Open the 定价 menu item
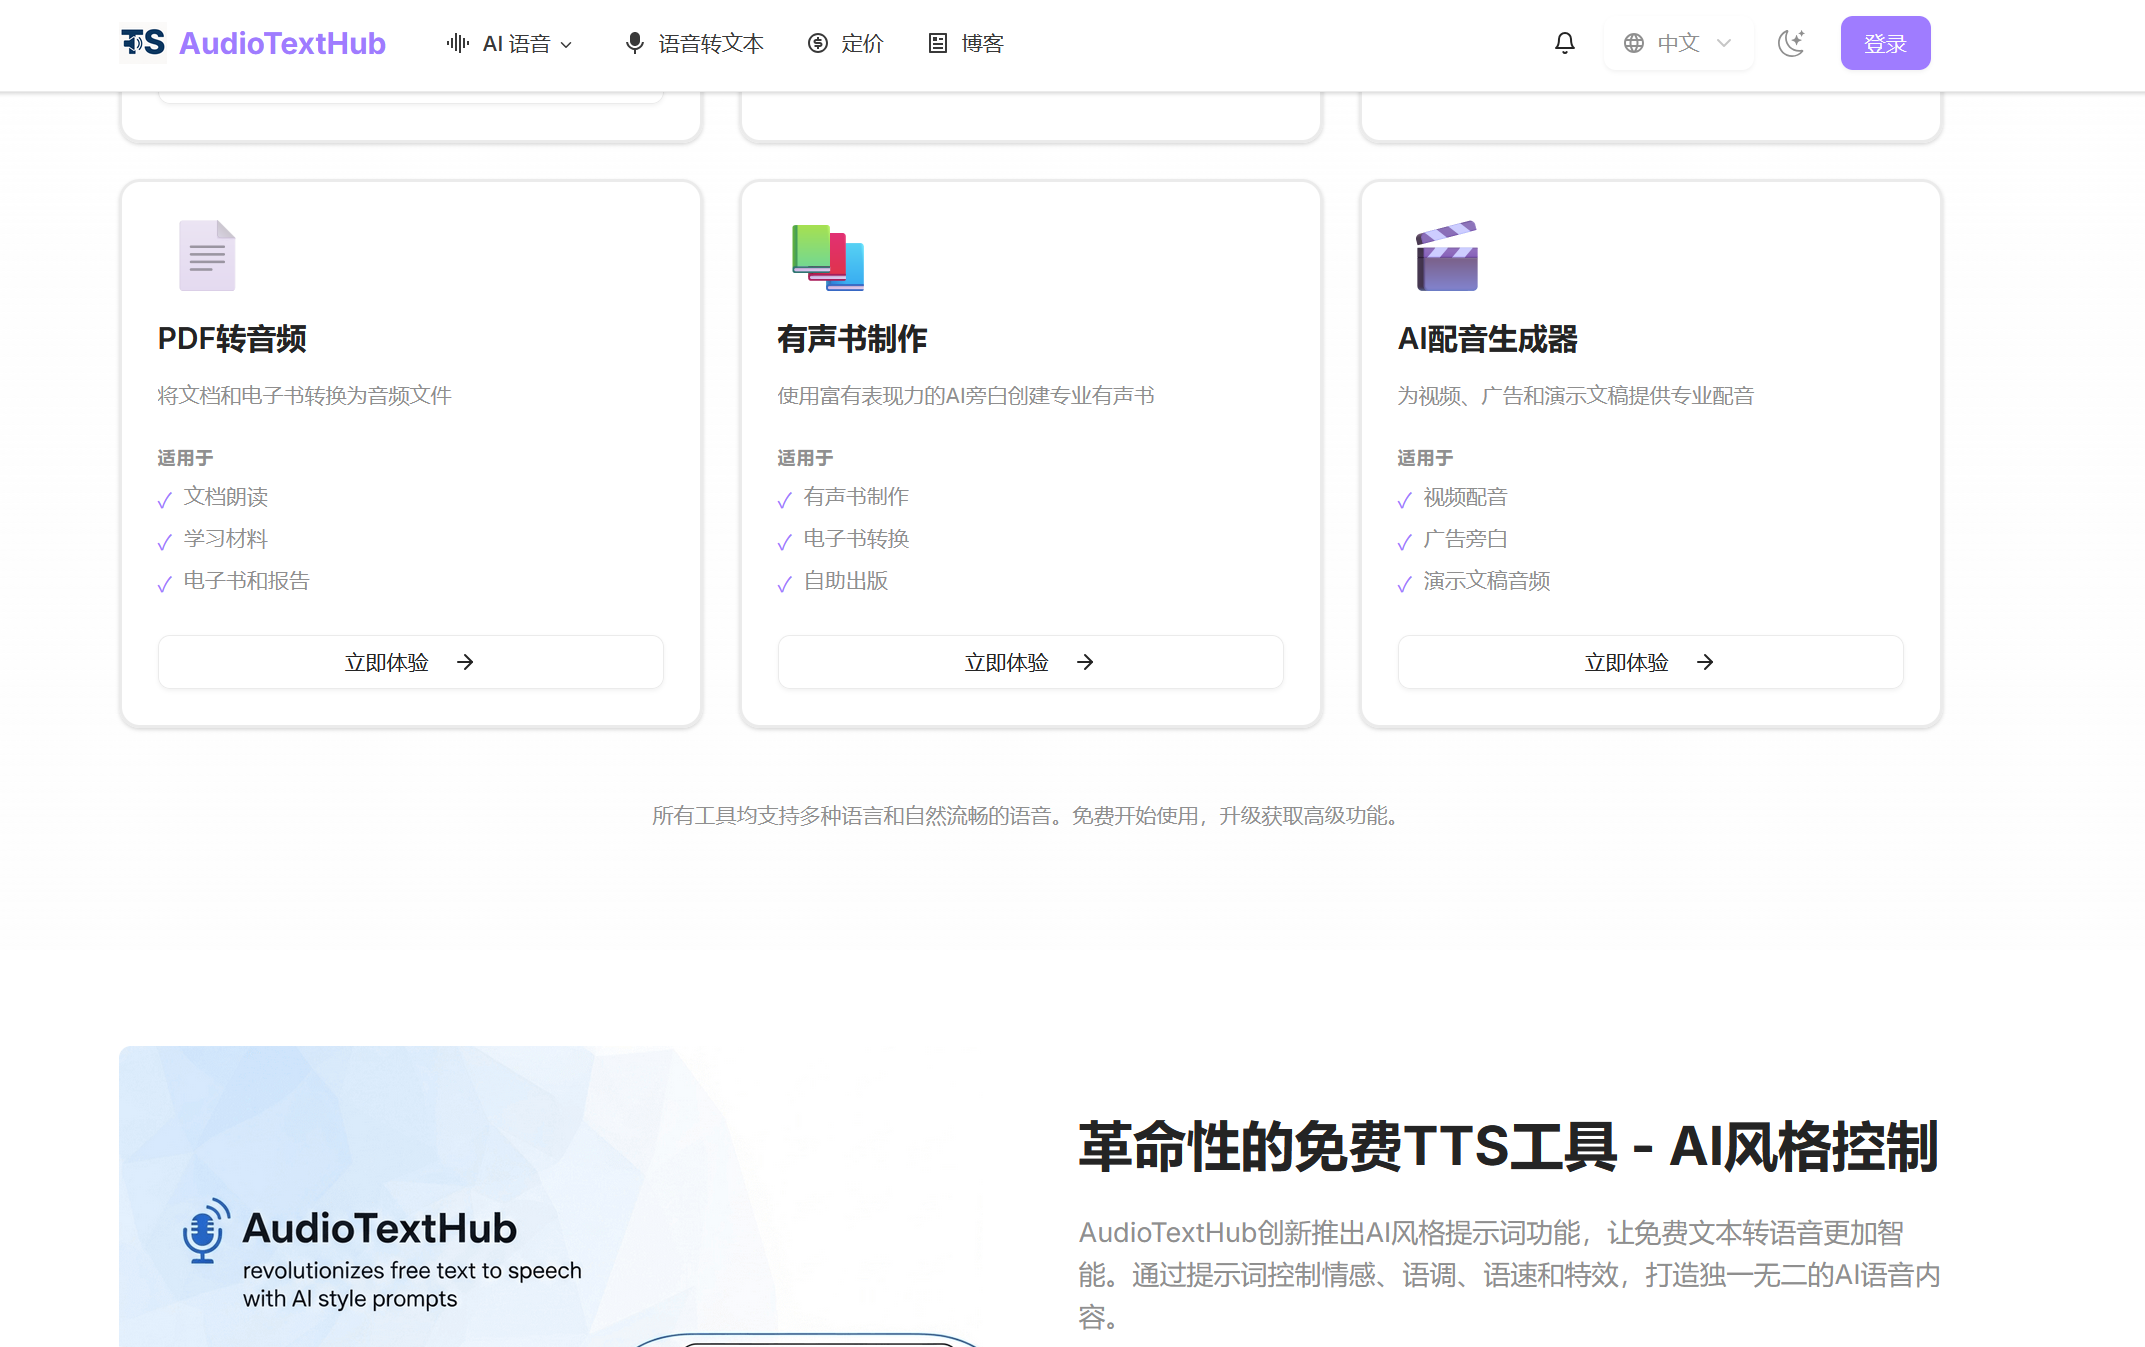Viewport: 2145px width, 1347px height. 845,42
